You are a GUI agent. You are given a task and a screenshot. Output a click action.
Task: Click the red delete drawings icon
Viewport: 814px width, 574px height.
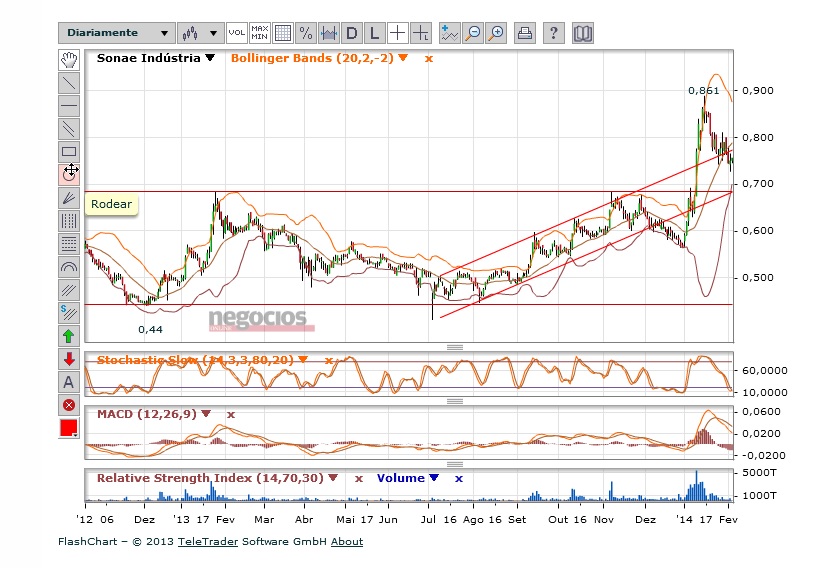pyautogui.click(x=69, y=405)
